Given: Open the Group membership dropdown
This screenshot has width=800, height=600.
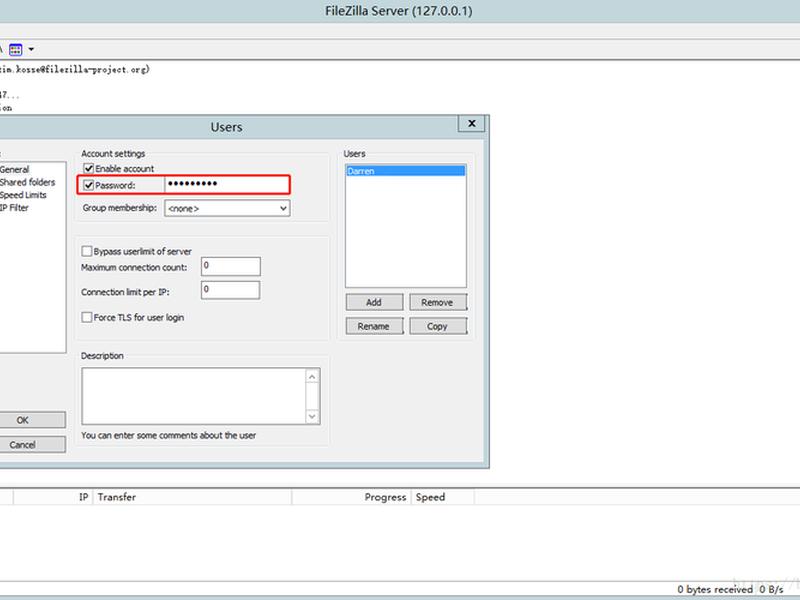Looking at the screenshot, I should click(227, 208).
